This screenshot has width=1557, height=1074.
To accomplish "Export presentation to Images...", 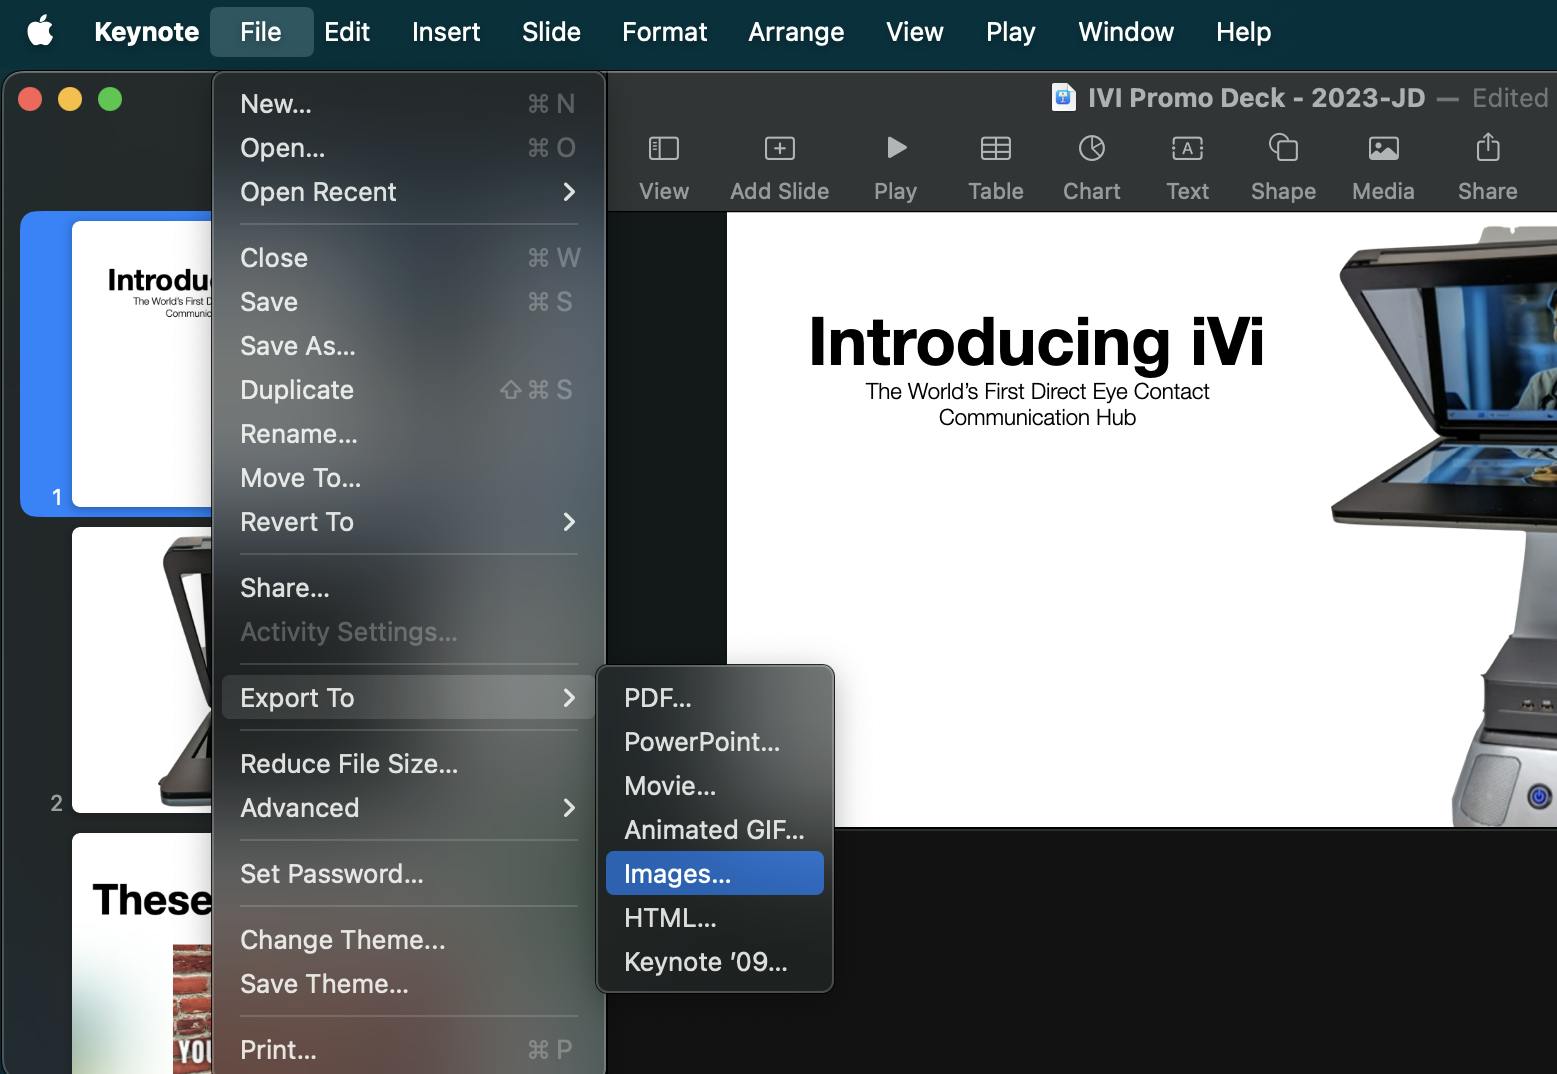I will point(715,874).
